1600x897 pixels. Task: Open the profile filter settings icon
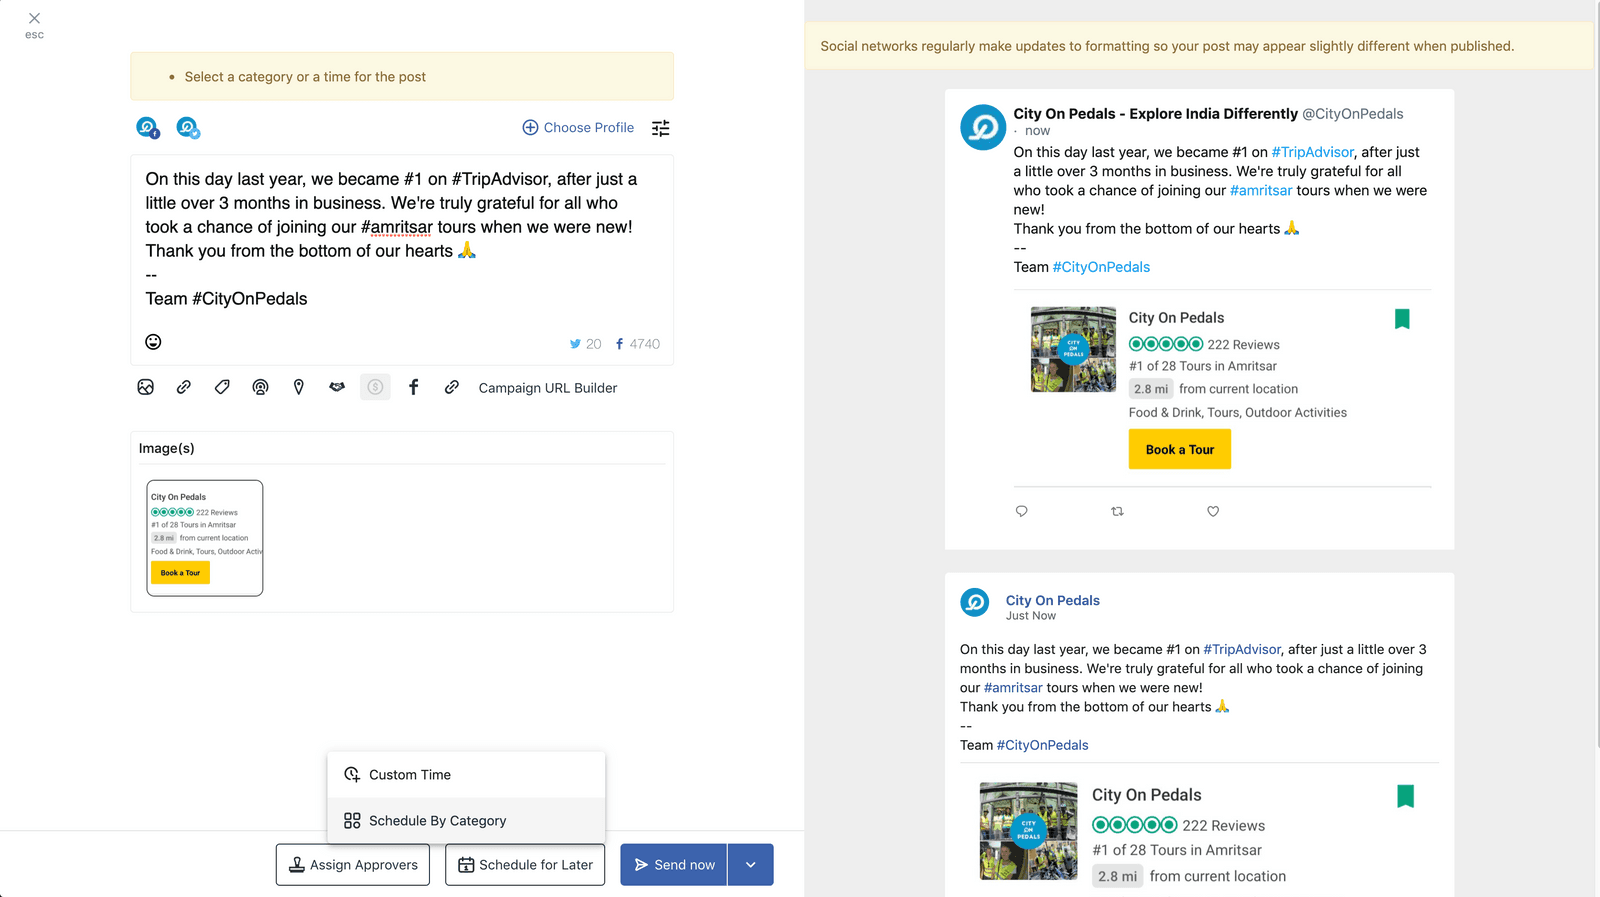(661, 128)
